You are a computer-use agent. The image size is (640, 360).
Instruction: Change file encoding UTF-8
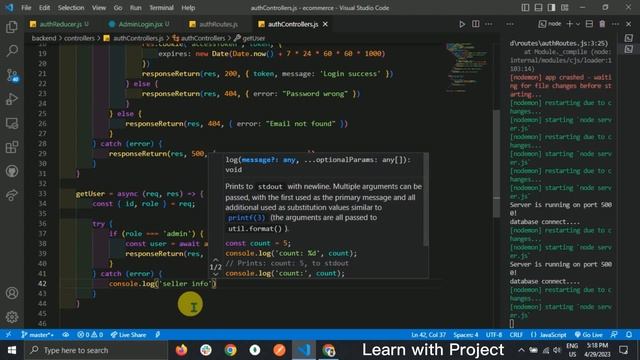coord(493,335)
